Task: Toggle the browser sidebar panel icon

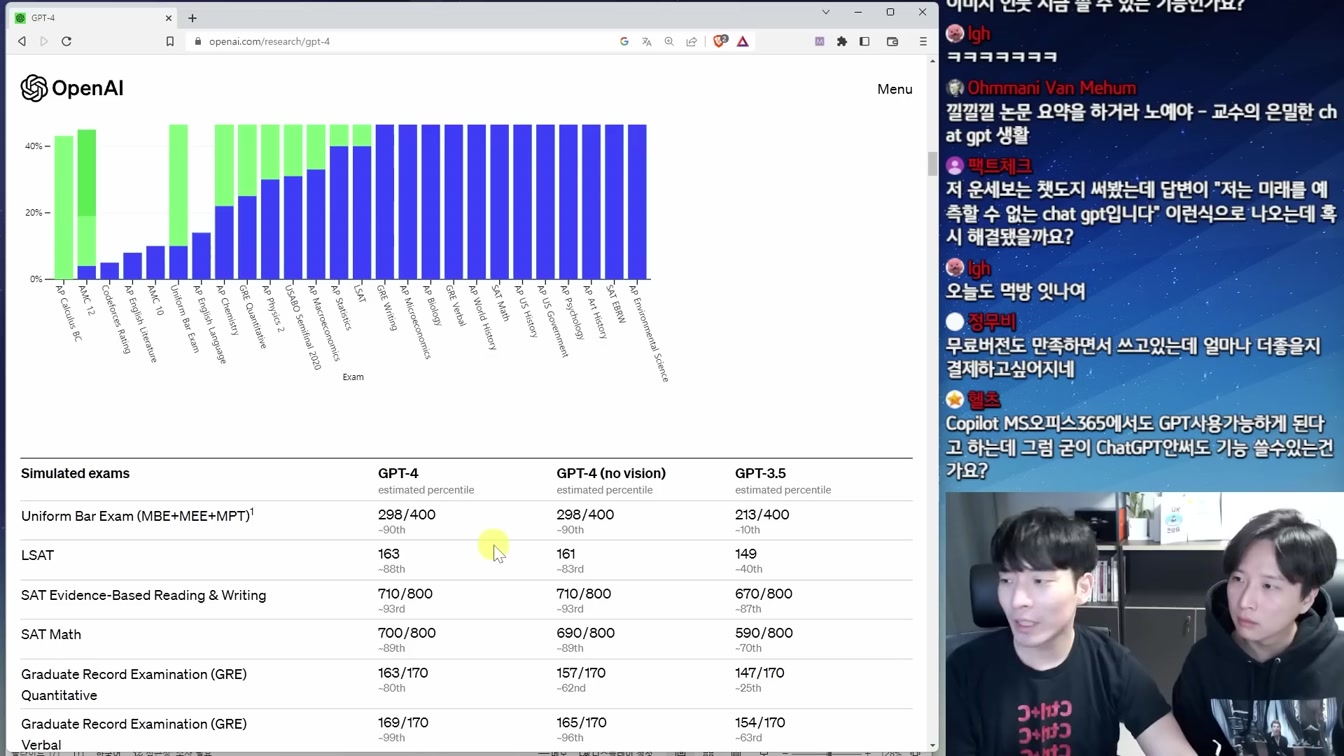Action: (x=865, y=42)
